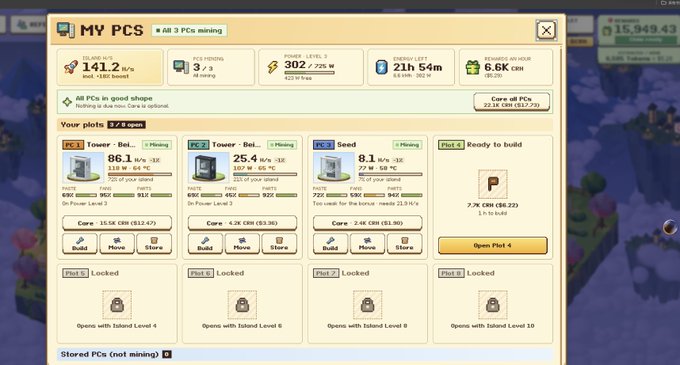Image resolution: width=680 pixels, height=365 pixels.
Task: Click the 141.2 H/s island hashrate value
Action: point(108,67)
